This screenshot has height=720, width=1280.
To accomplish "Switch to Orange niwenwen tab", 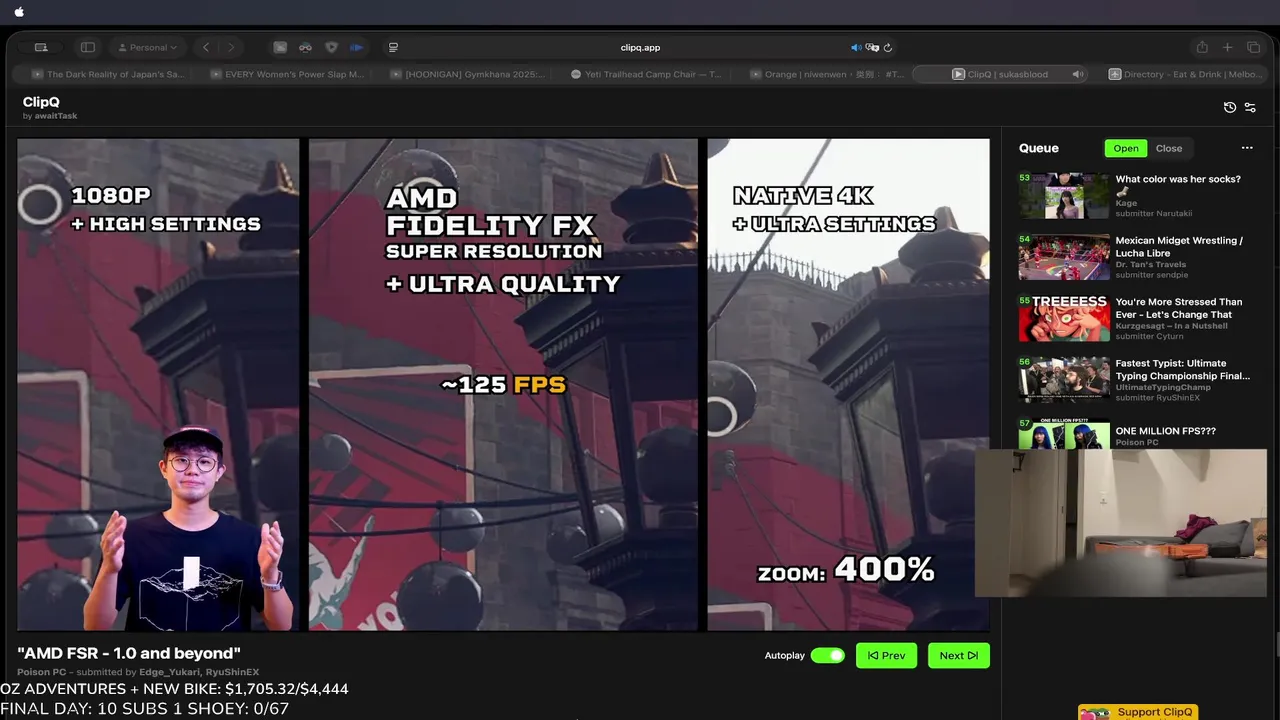I will (x=827, y=74).
